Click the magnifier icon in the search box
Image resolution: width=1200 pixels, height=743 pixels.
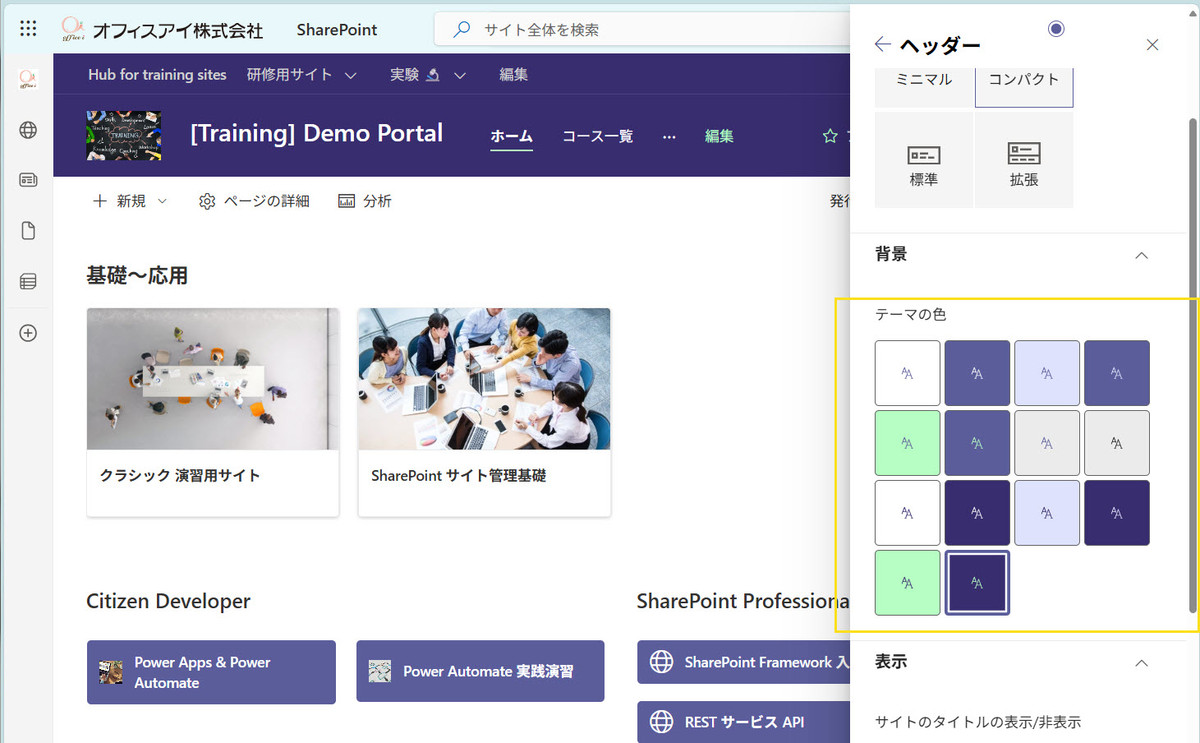(x=461, y=30)
